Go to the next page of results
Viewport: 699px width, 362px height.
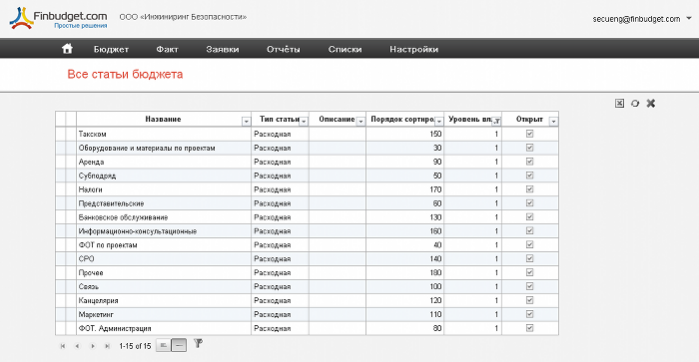pos(93,346)
